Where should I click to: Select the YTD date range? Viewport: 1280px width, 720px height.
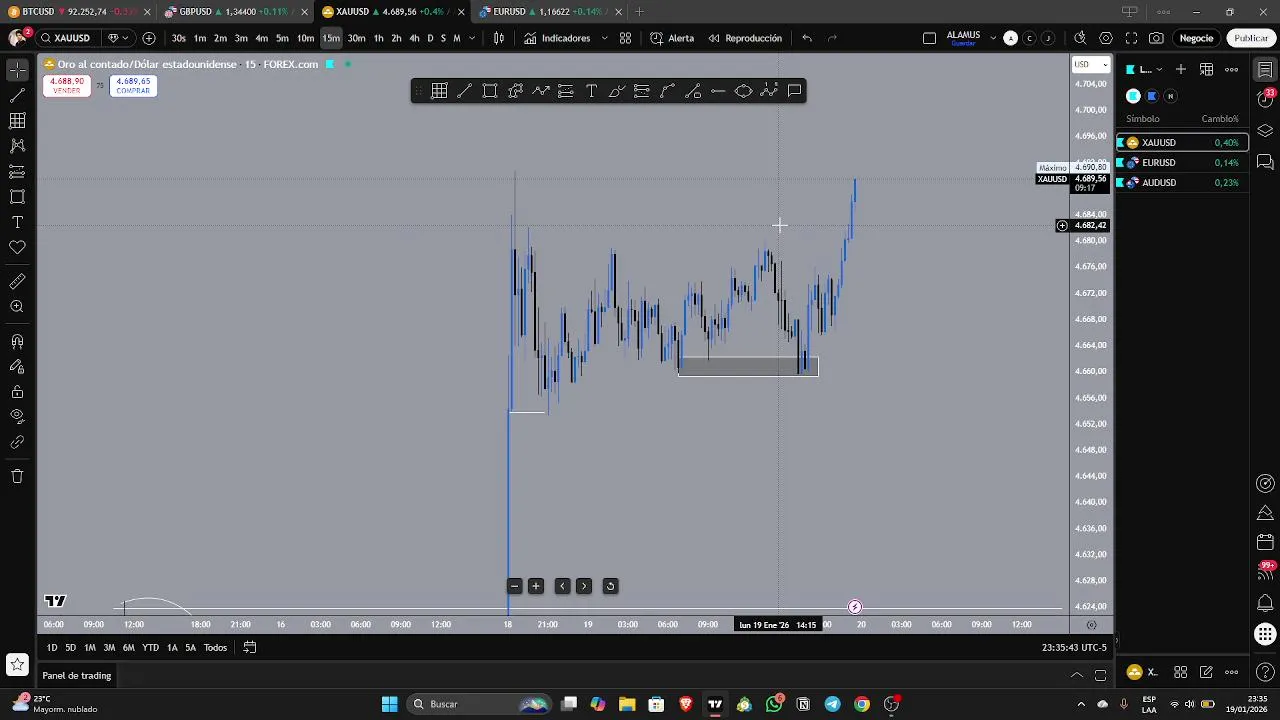pos(150,648)
